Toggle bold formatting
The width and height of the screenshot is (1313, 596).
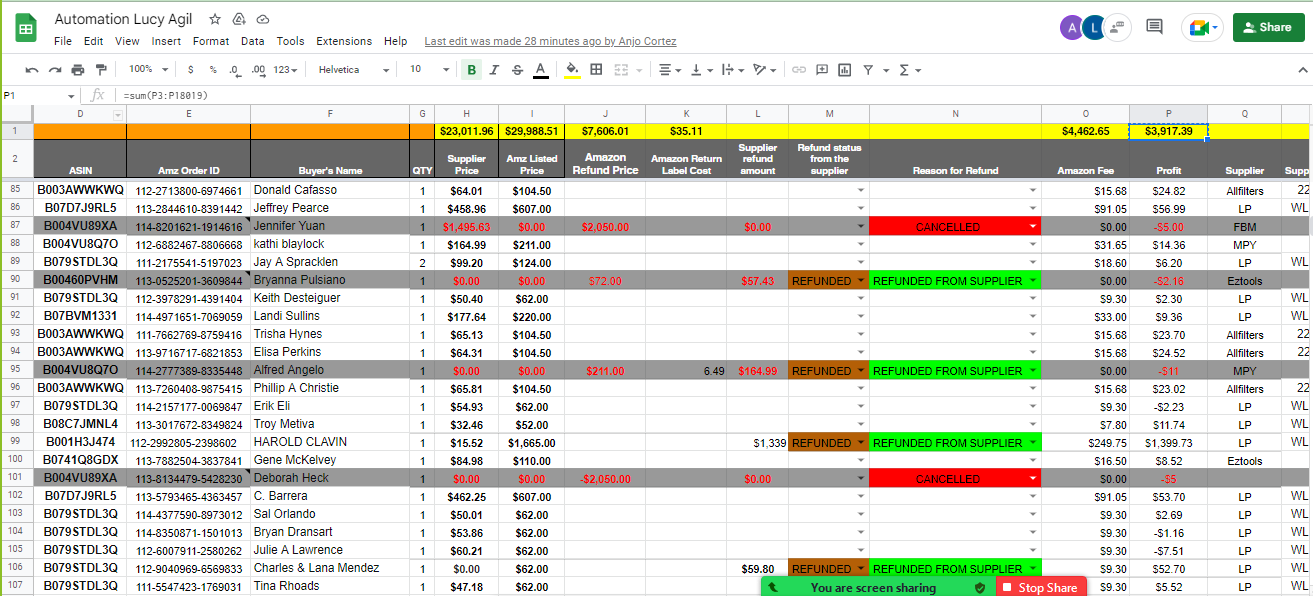click(471, 70)
